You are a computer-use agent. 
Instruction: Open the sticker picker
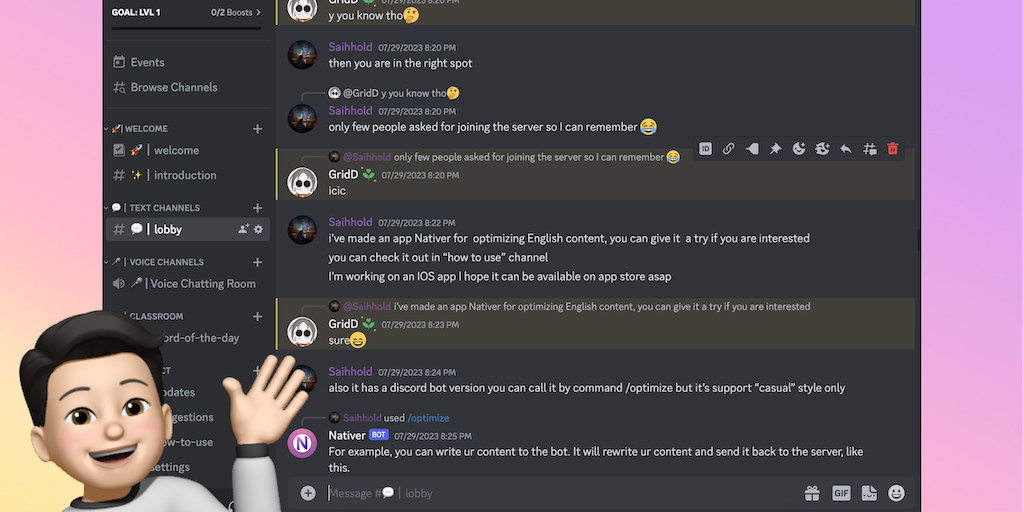869,493
